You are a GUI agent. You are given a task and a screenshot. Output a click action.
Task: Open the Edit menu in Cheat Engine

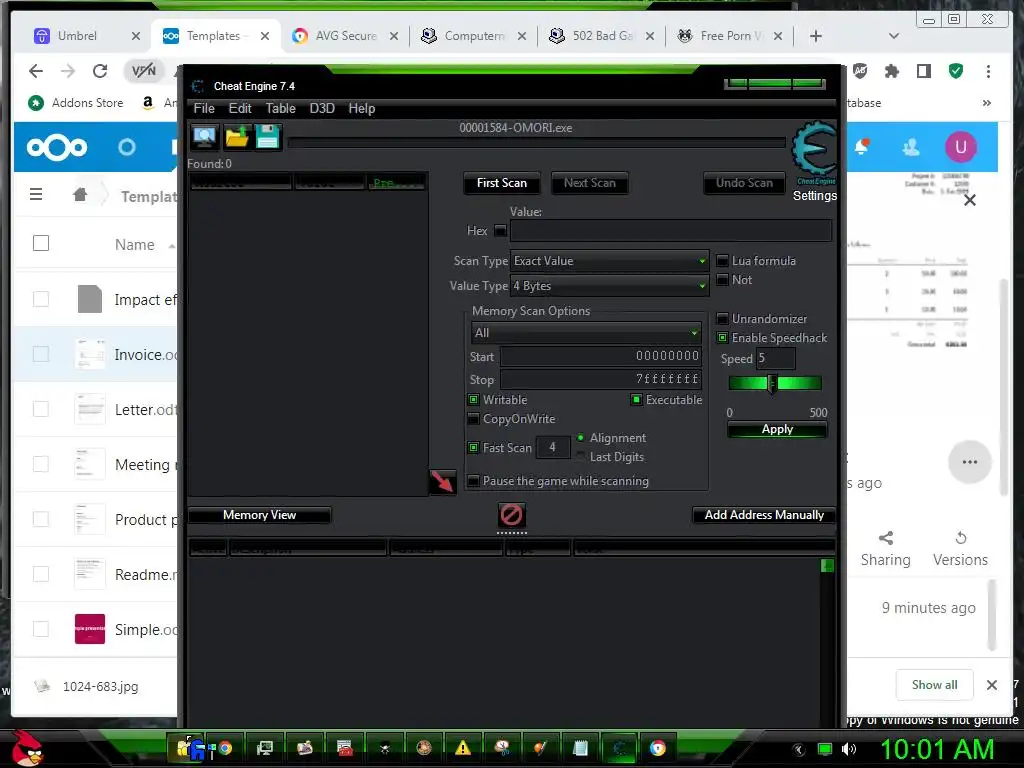click(x=240, y=108)
